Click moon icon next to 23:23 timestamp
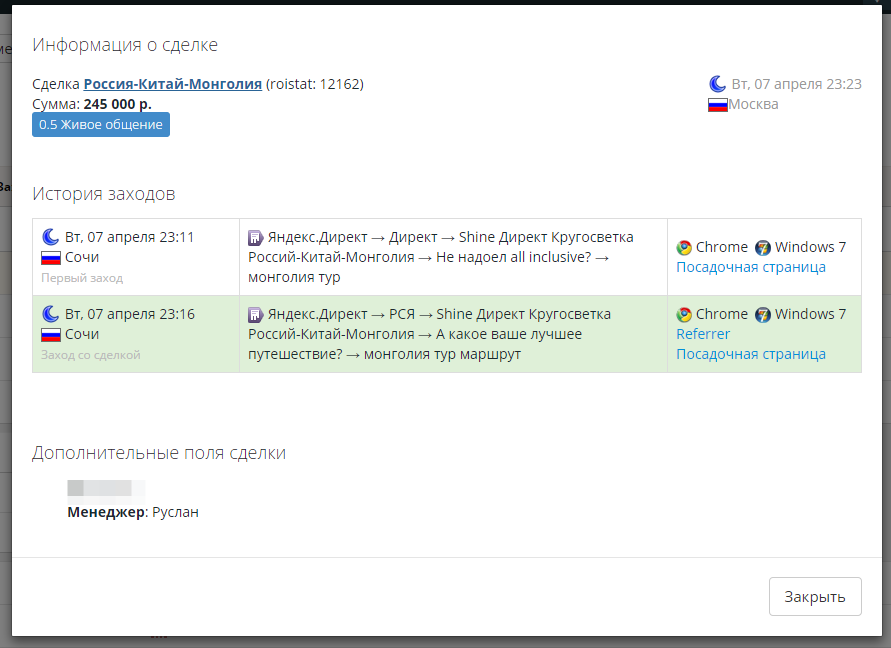The height and width of the screenshot is (648, 891). coord(717,84)
